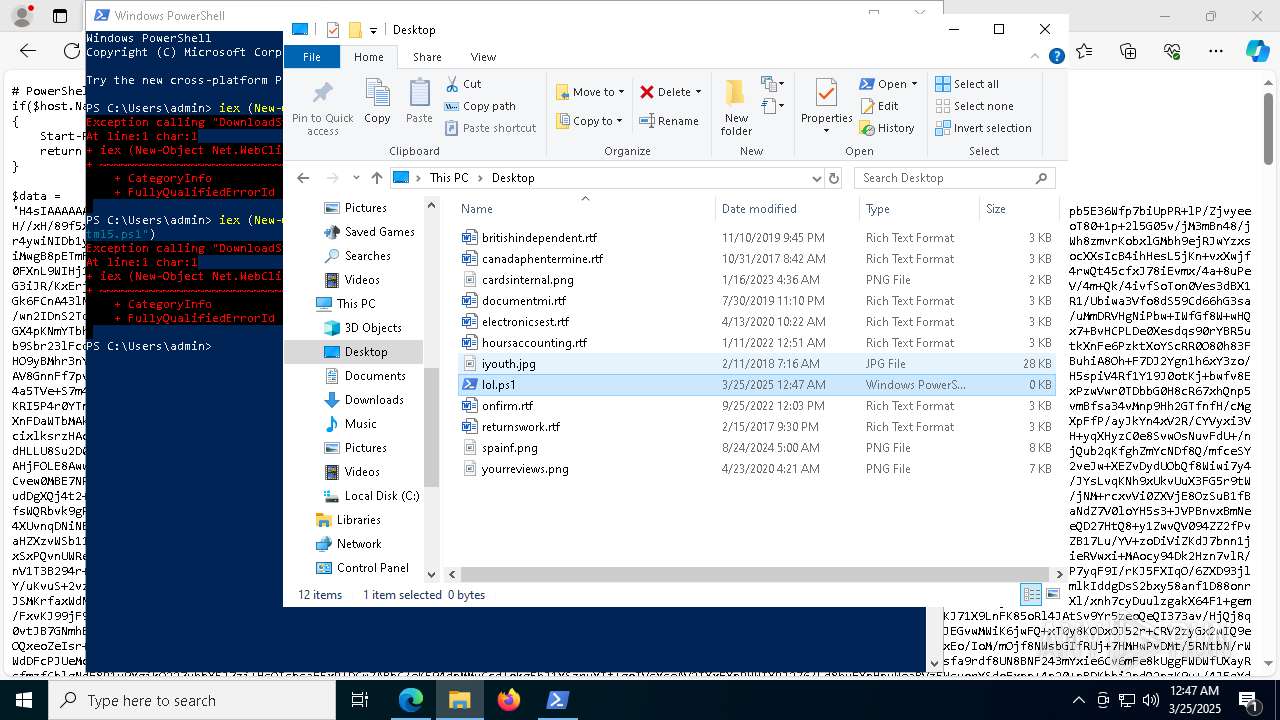Open Microsoft Edge from taskbar
1280x720 pixels.
411,700
